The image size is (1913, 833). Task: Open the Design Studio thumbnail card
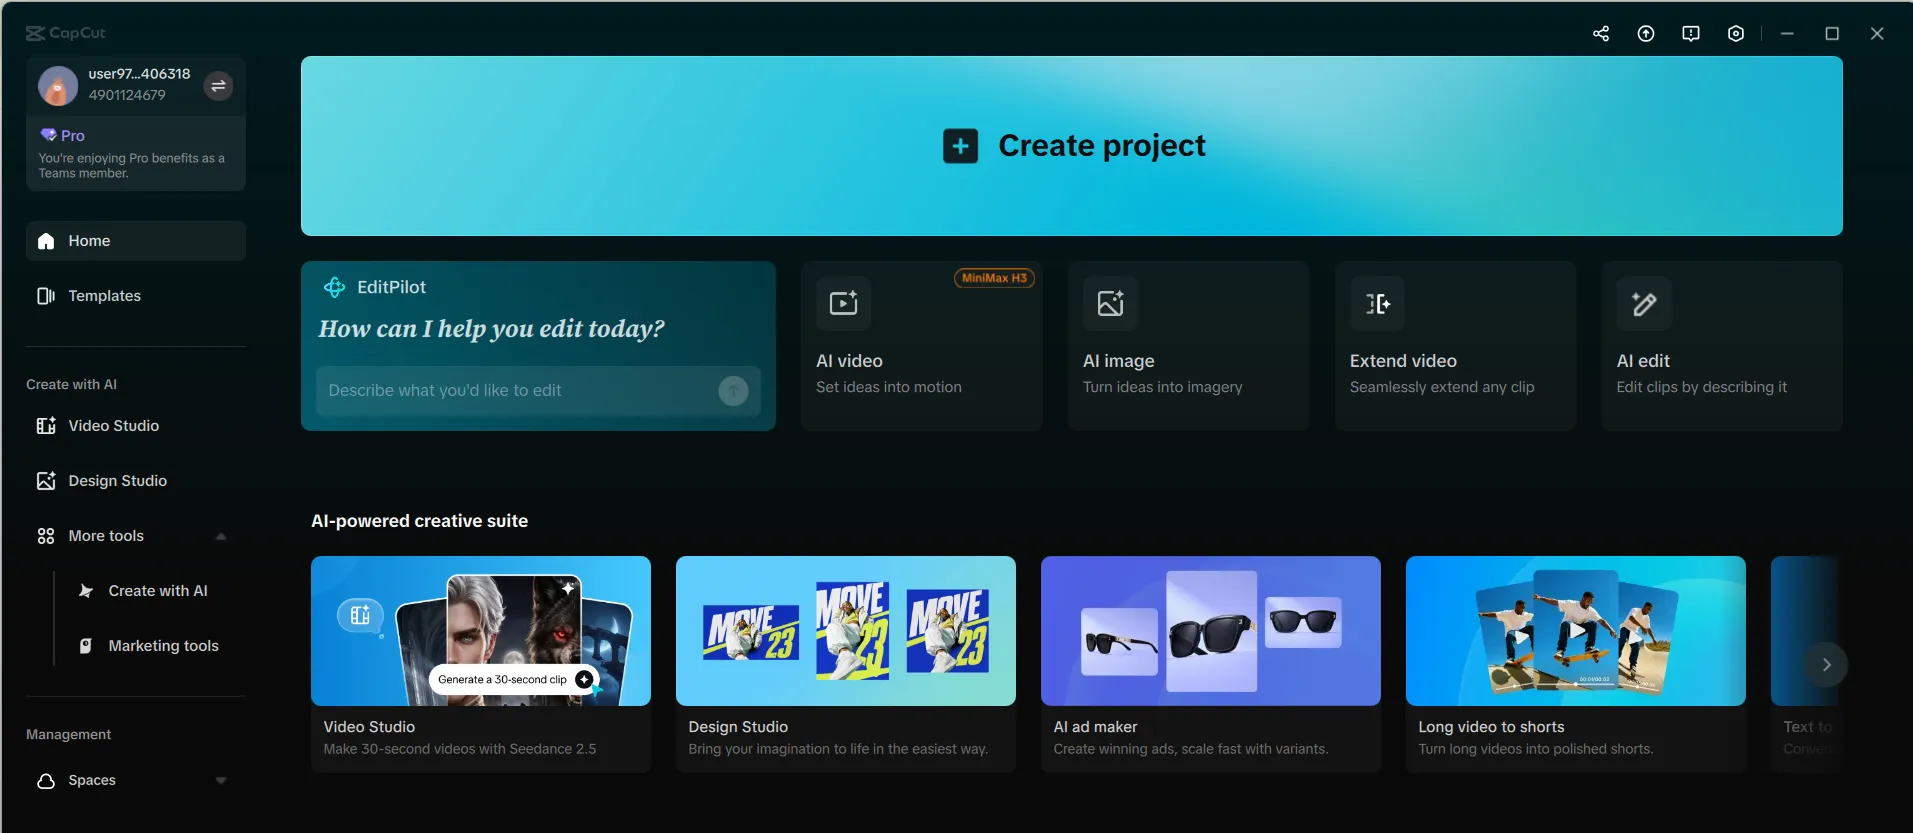pyautogui.click(x=846, y=631)
